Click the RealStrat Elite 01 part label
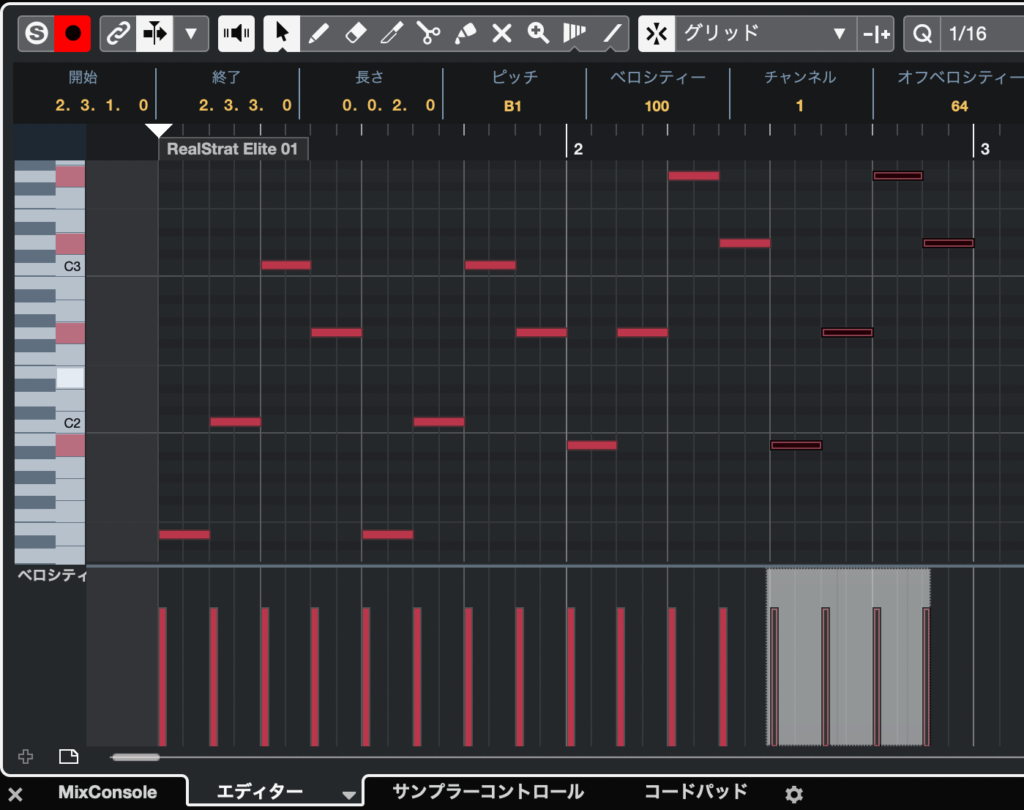The width and height of the screenshot is (1024, 810). (233, 149)
